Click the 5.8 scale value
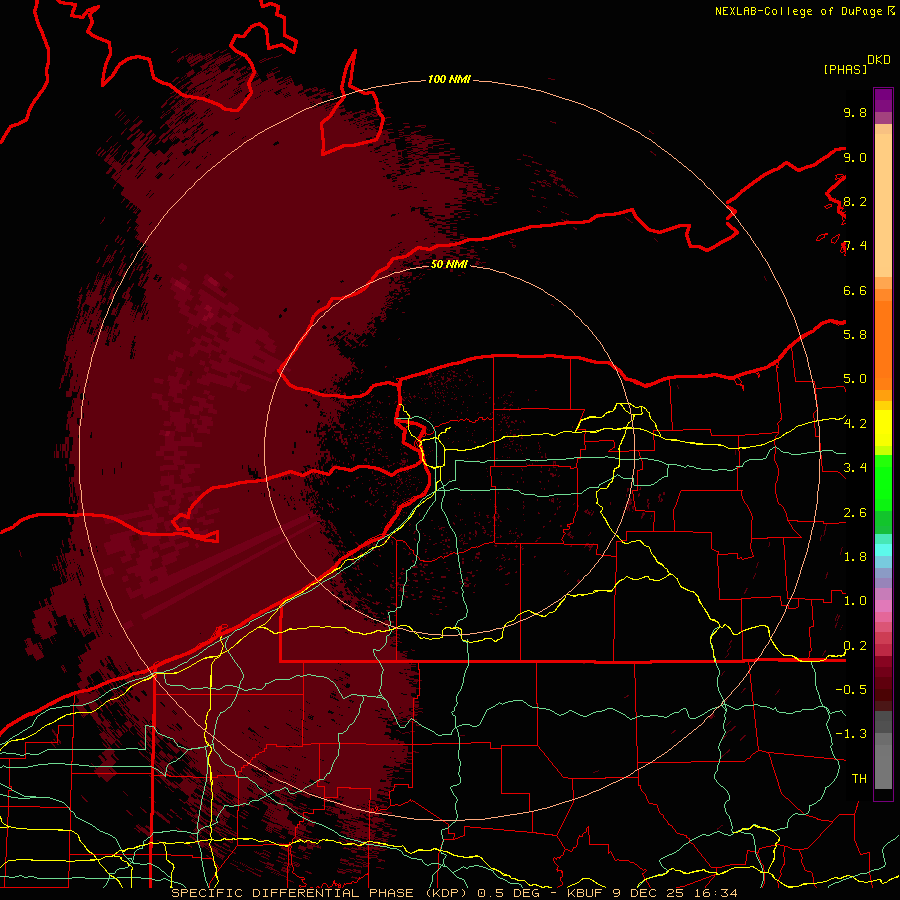 (855, 334)
